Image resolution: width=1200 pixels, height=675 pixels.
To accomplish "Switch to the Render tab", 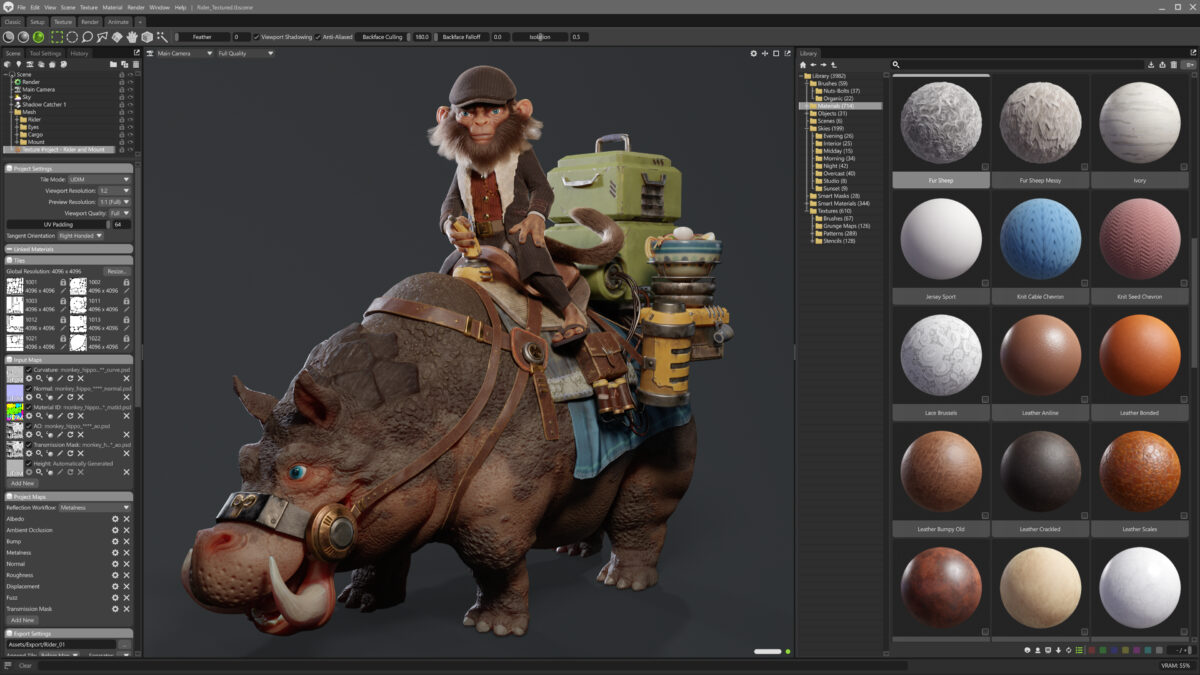I will [90, 21].
